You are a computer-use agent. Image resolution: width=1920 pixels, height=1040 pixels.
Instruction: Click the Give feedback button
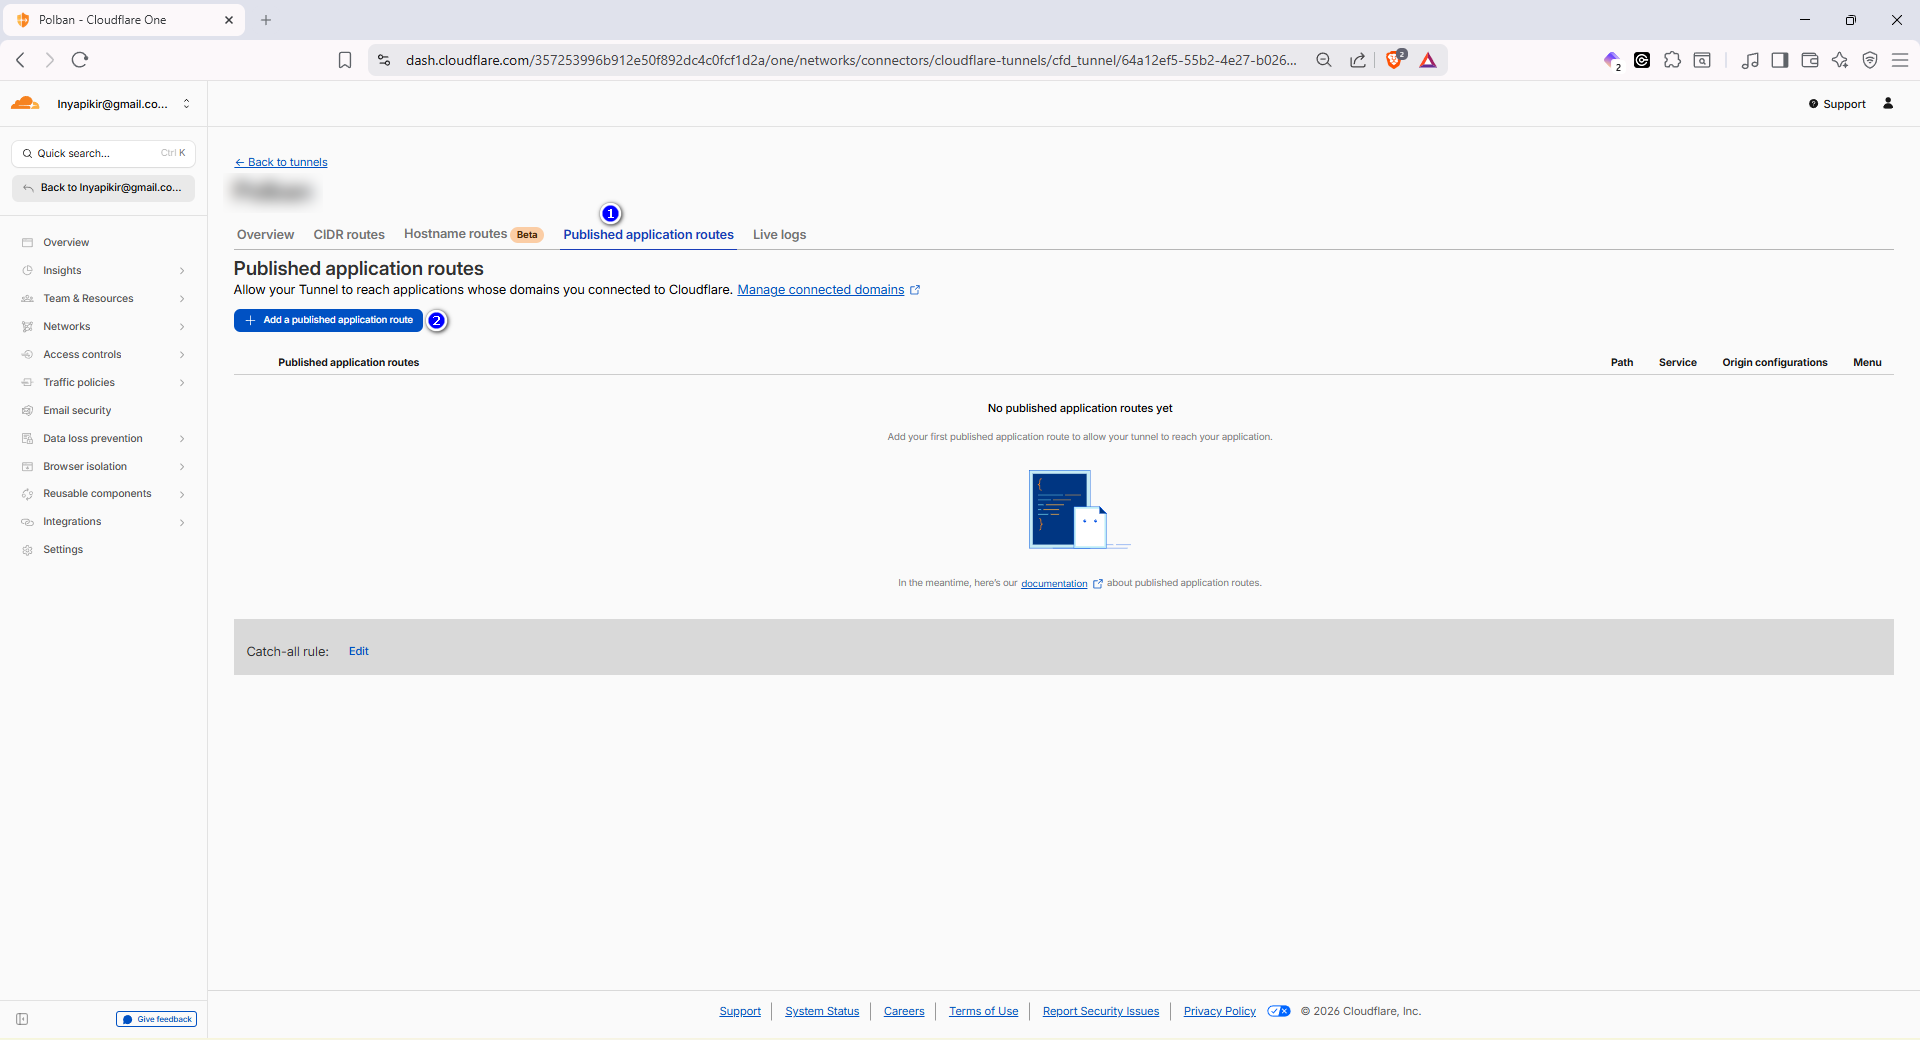(156, 1019)
